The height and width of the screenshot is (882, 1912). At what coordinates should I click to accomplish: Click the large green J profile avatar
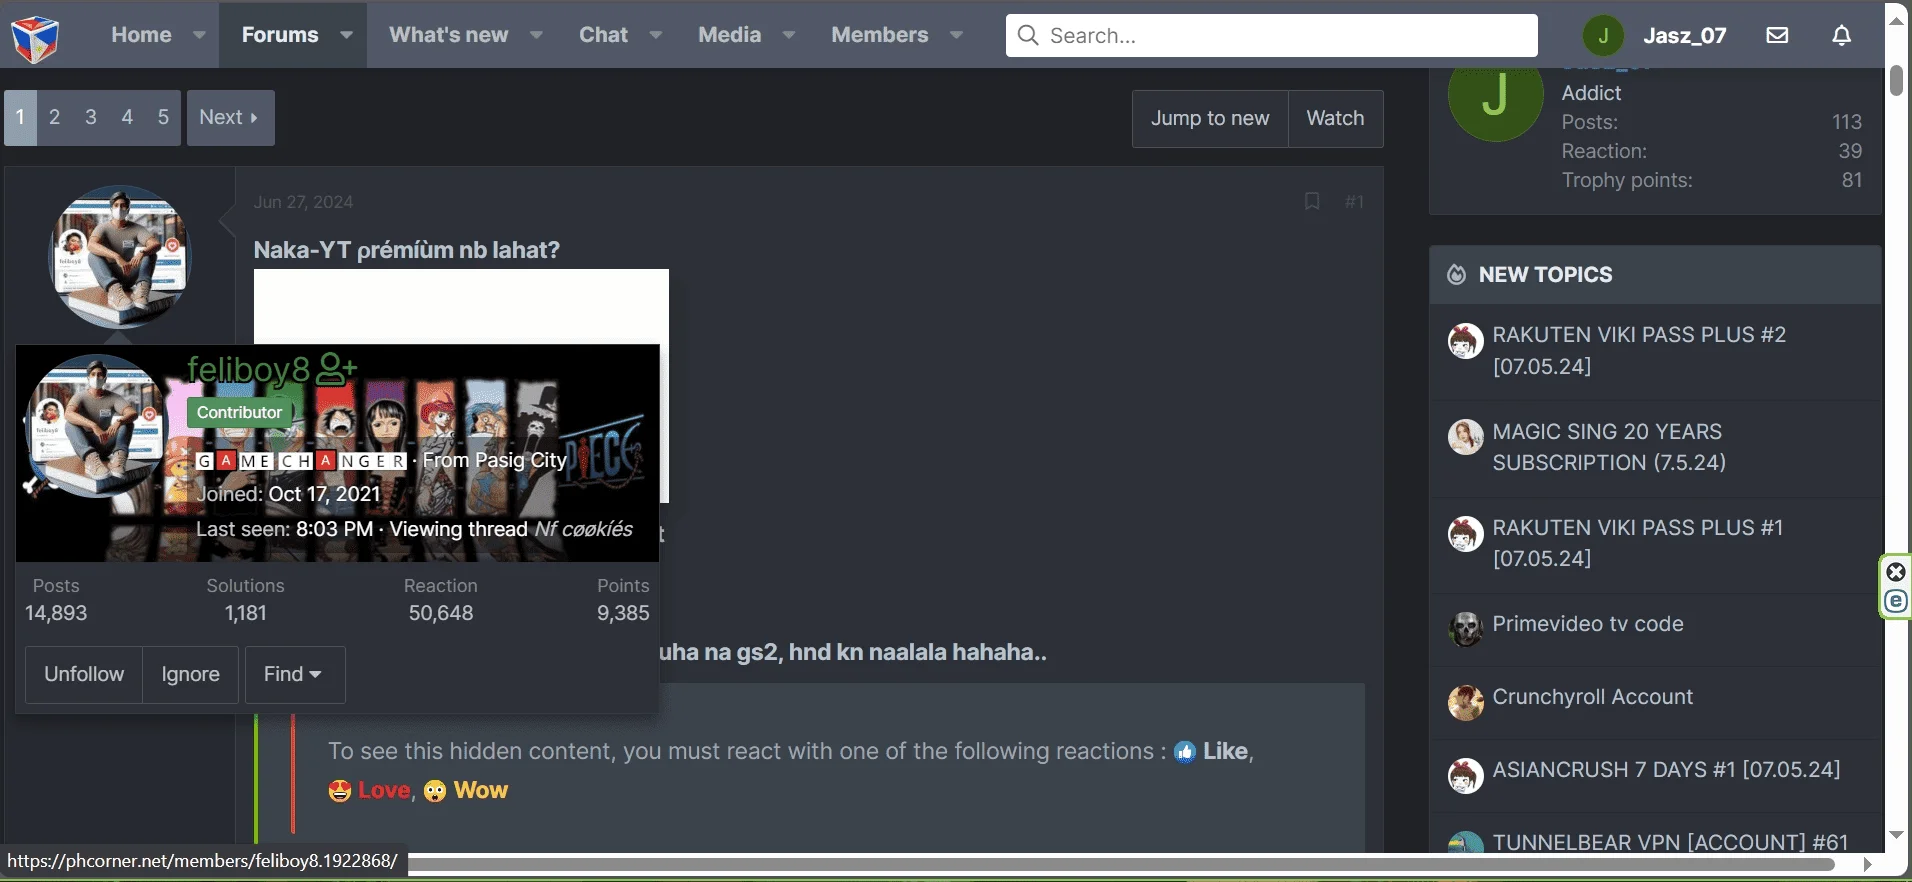coord(1495,100)
